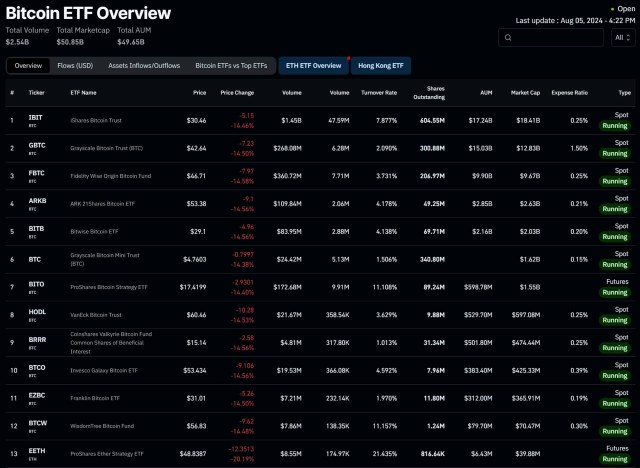Click Total Volume $2.54B value
Screen dimensions: 640x468
(x=17, y=42)
